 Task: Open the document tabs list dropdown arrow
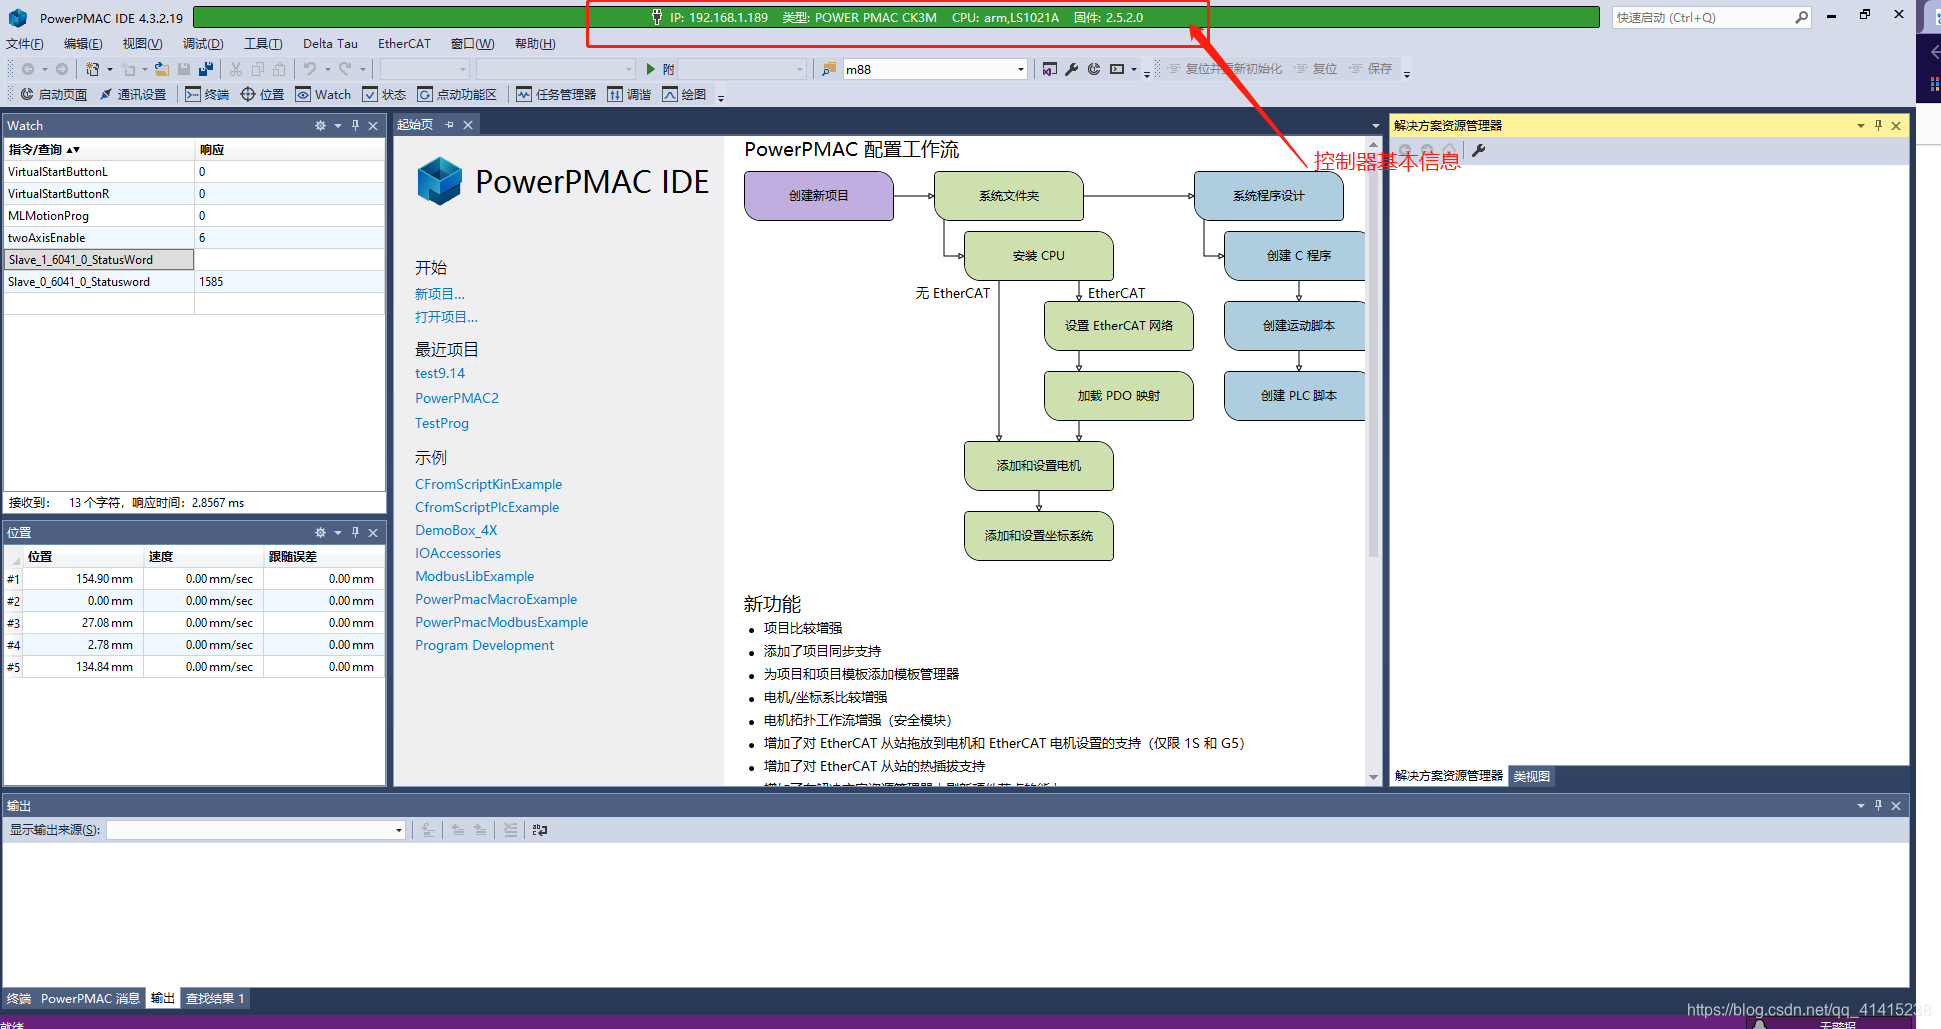coord(1375,126)
